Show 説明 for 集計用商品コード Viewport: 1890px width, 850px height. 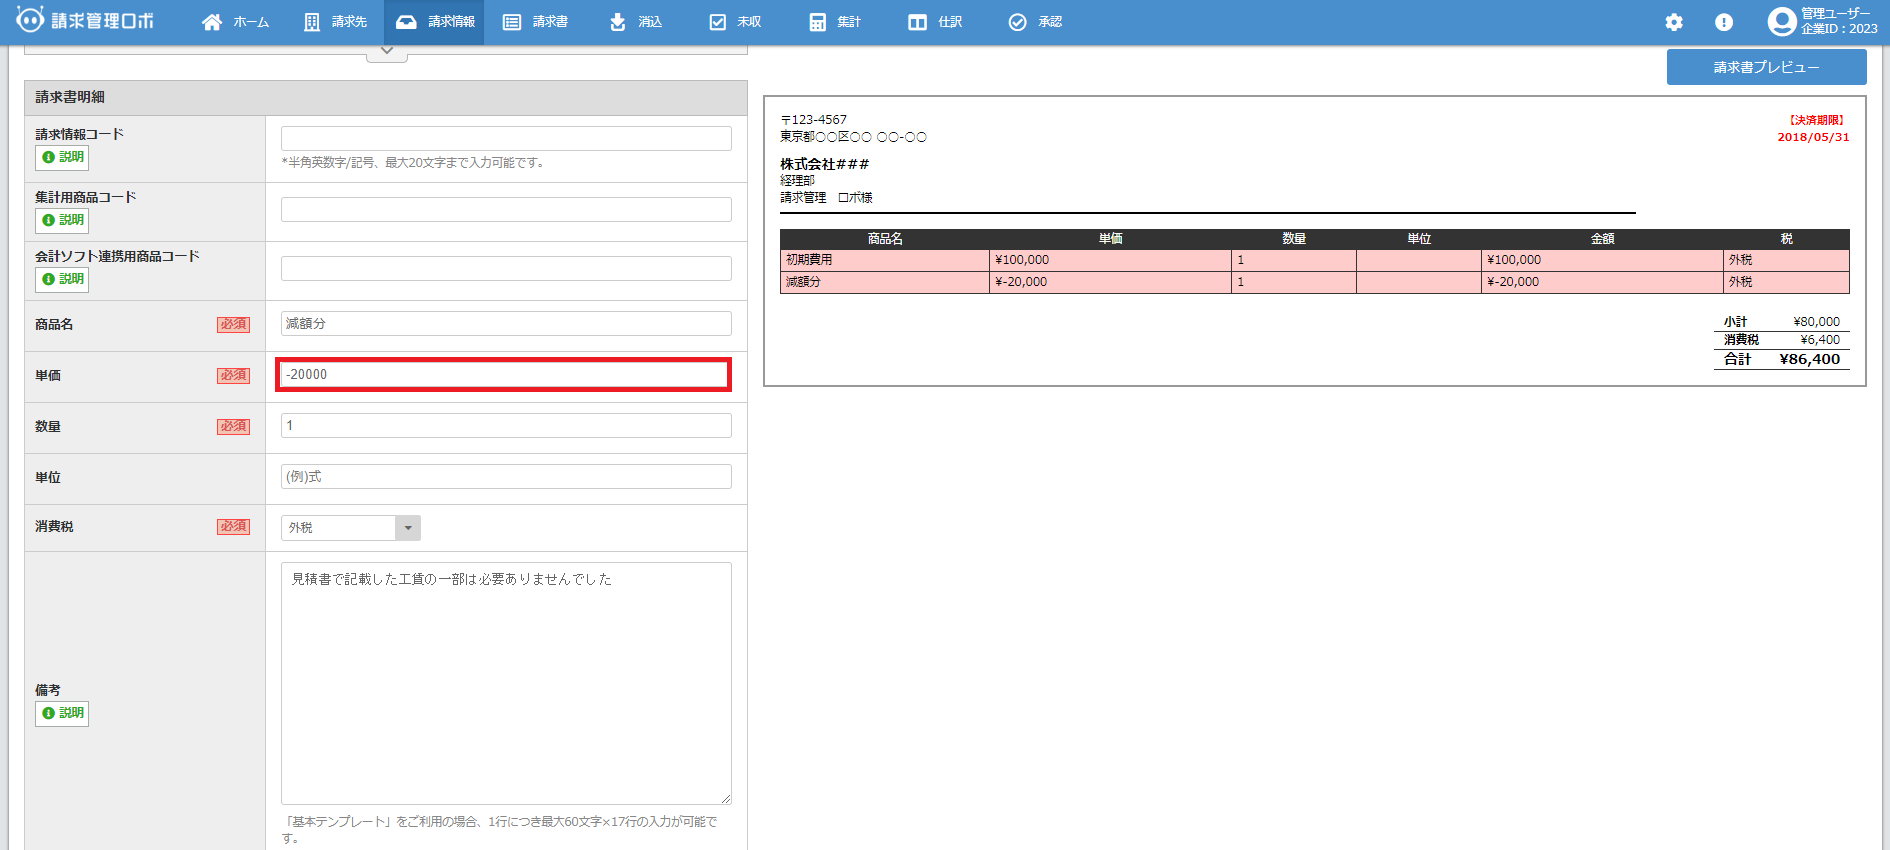point(62,220)
